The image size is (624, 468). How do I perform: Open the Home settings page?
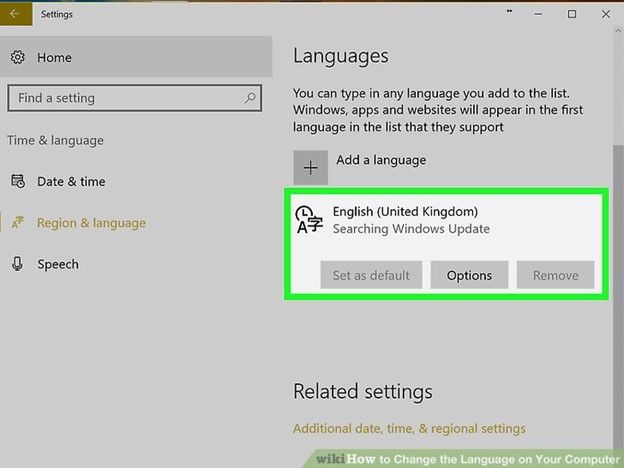136,57
